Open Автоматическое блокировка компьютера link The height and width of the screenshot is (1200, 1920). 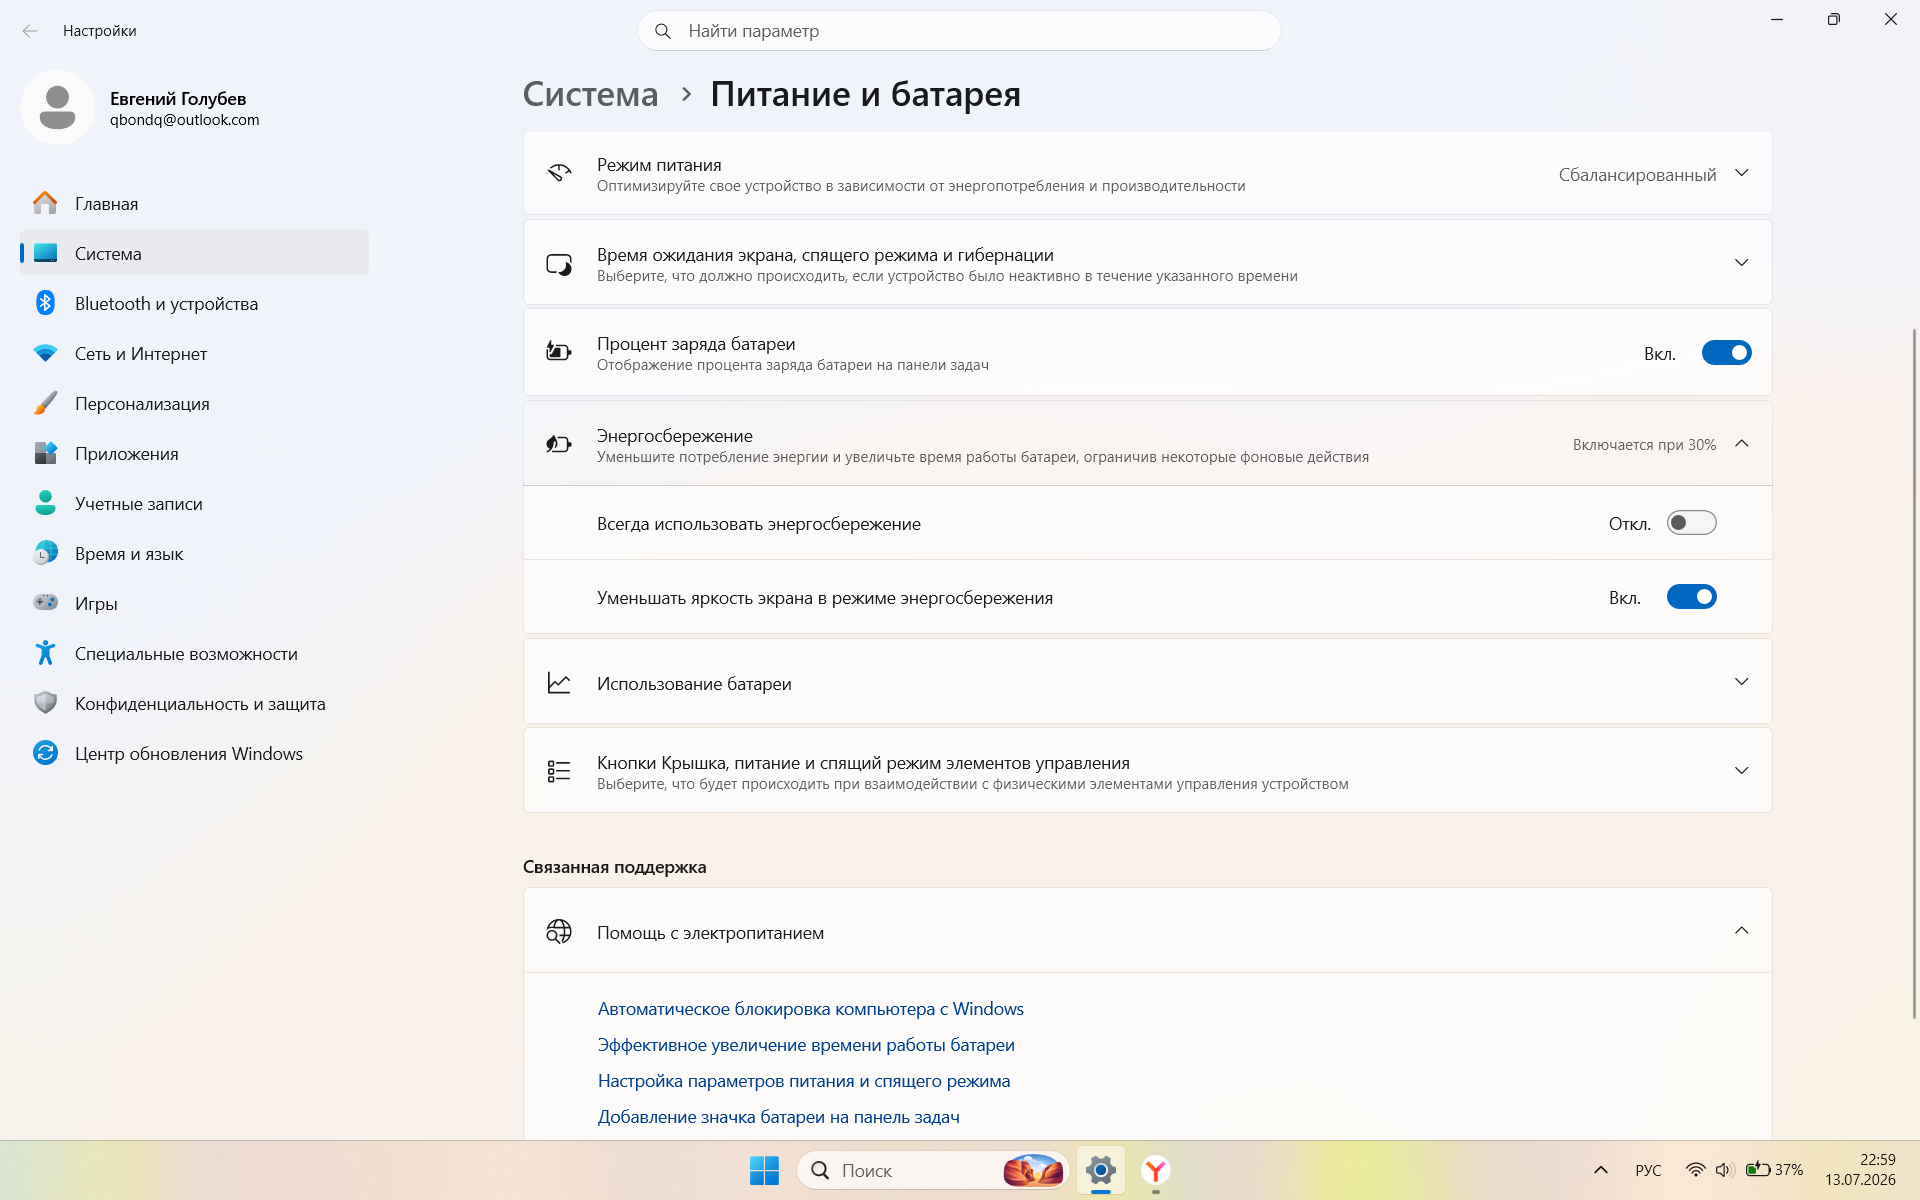[810, 1009]
